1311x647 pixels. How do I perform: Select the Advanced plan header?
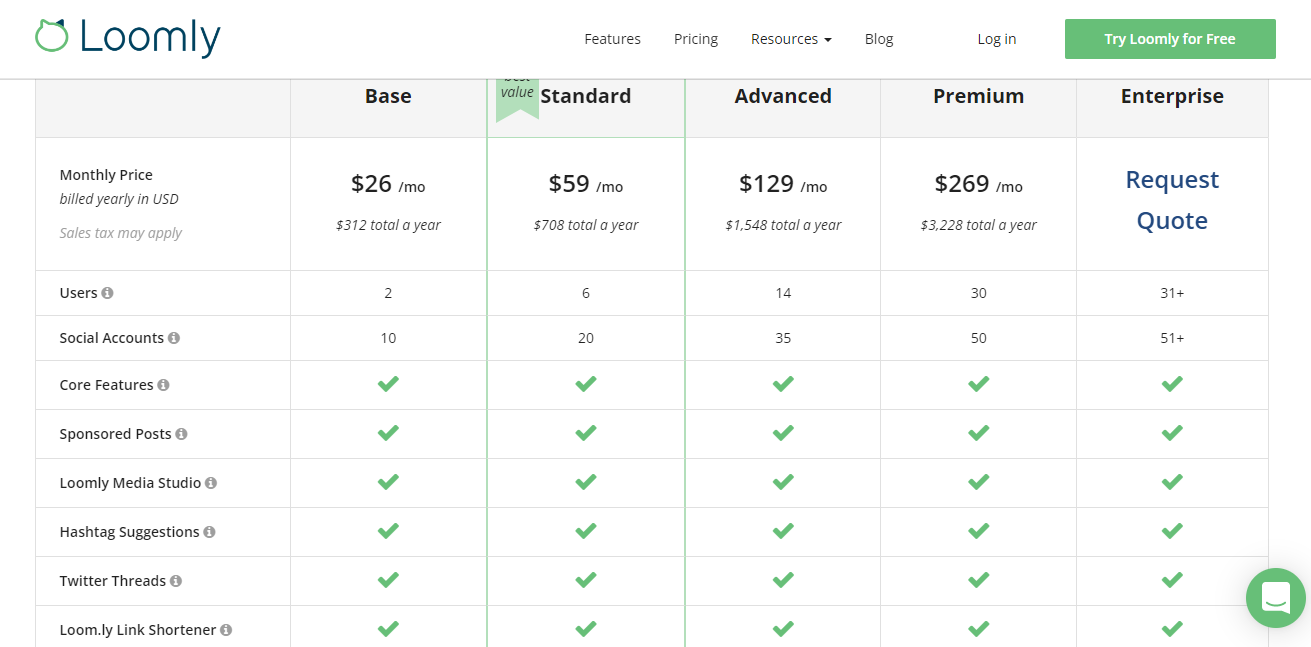783,96
